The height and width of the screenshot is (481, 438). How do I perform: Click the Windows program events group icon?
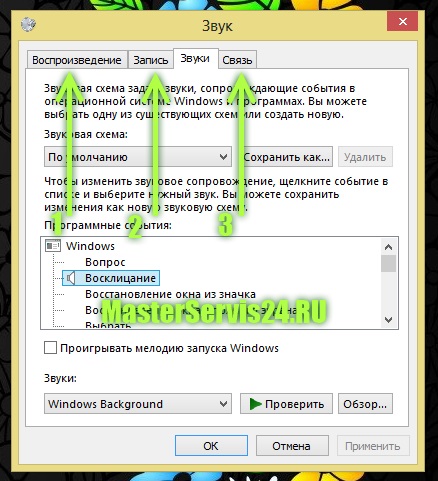click(x=53, y=246)
